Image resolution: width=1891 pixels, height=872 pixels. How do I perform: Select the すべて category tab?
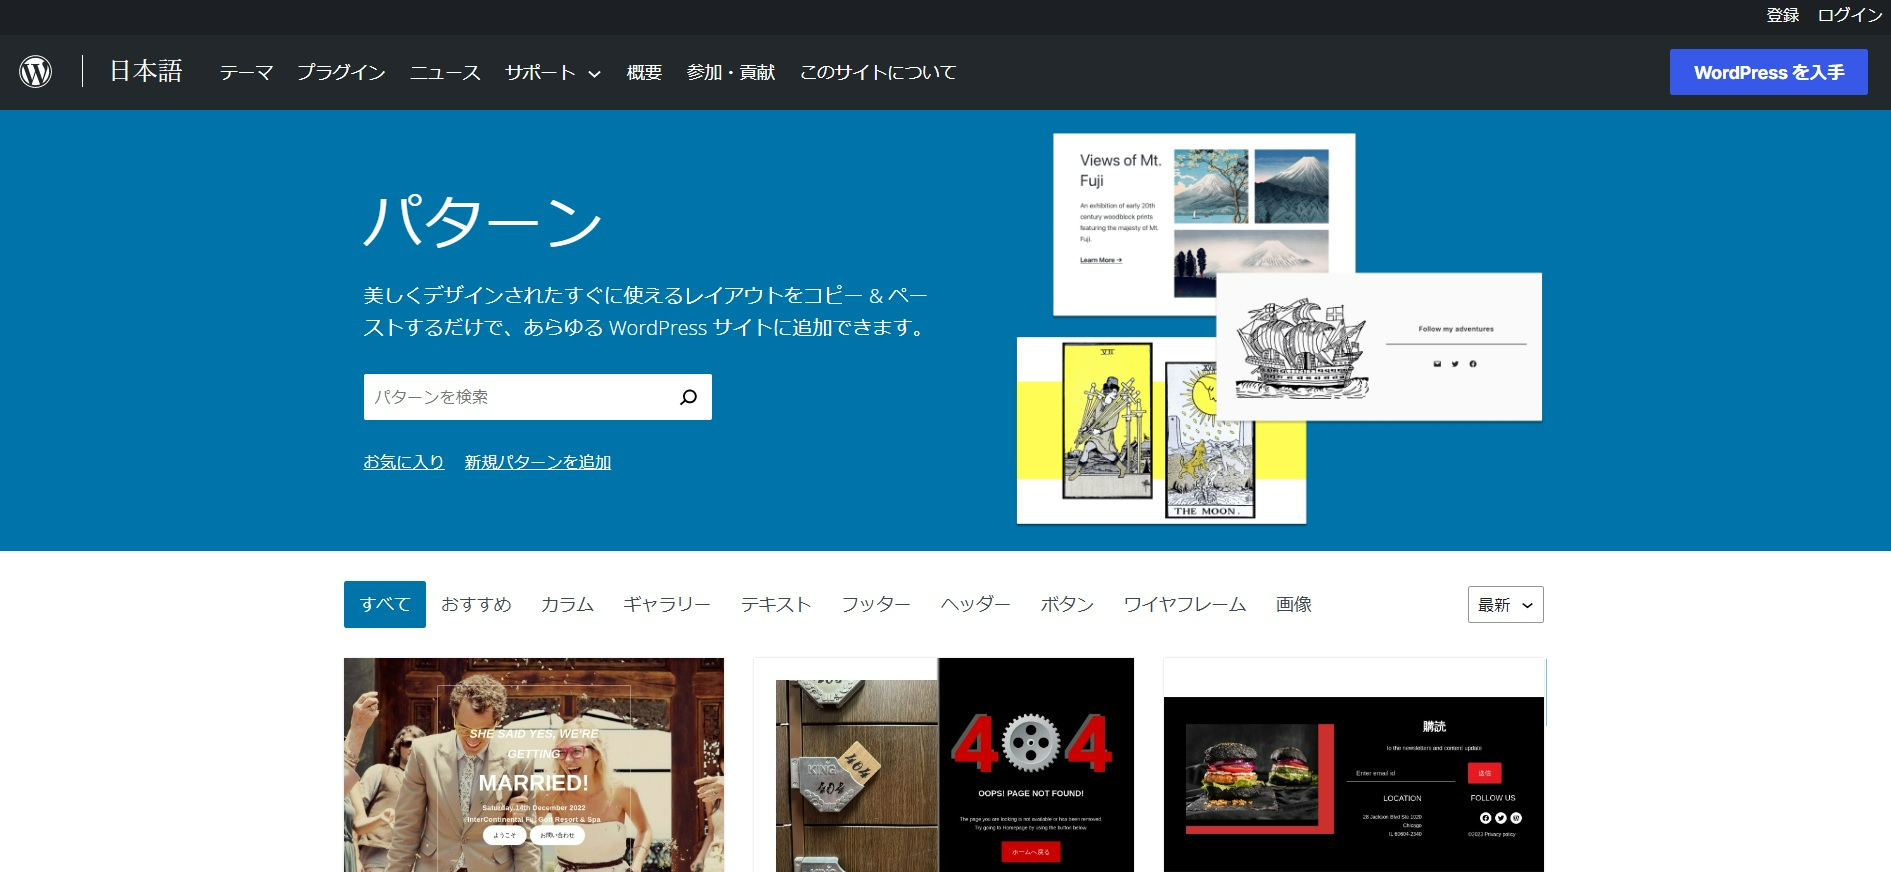pos(385,604)
